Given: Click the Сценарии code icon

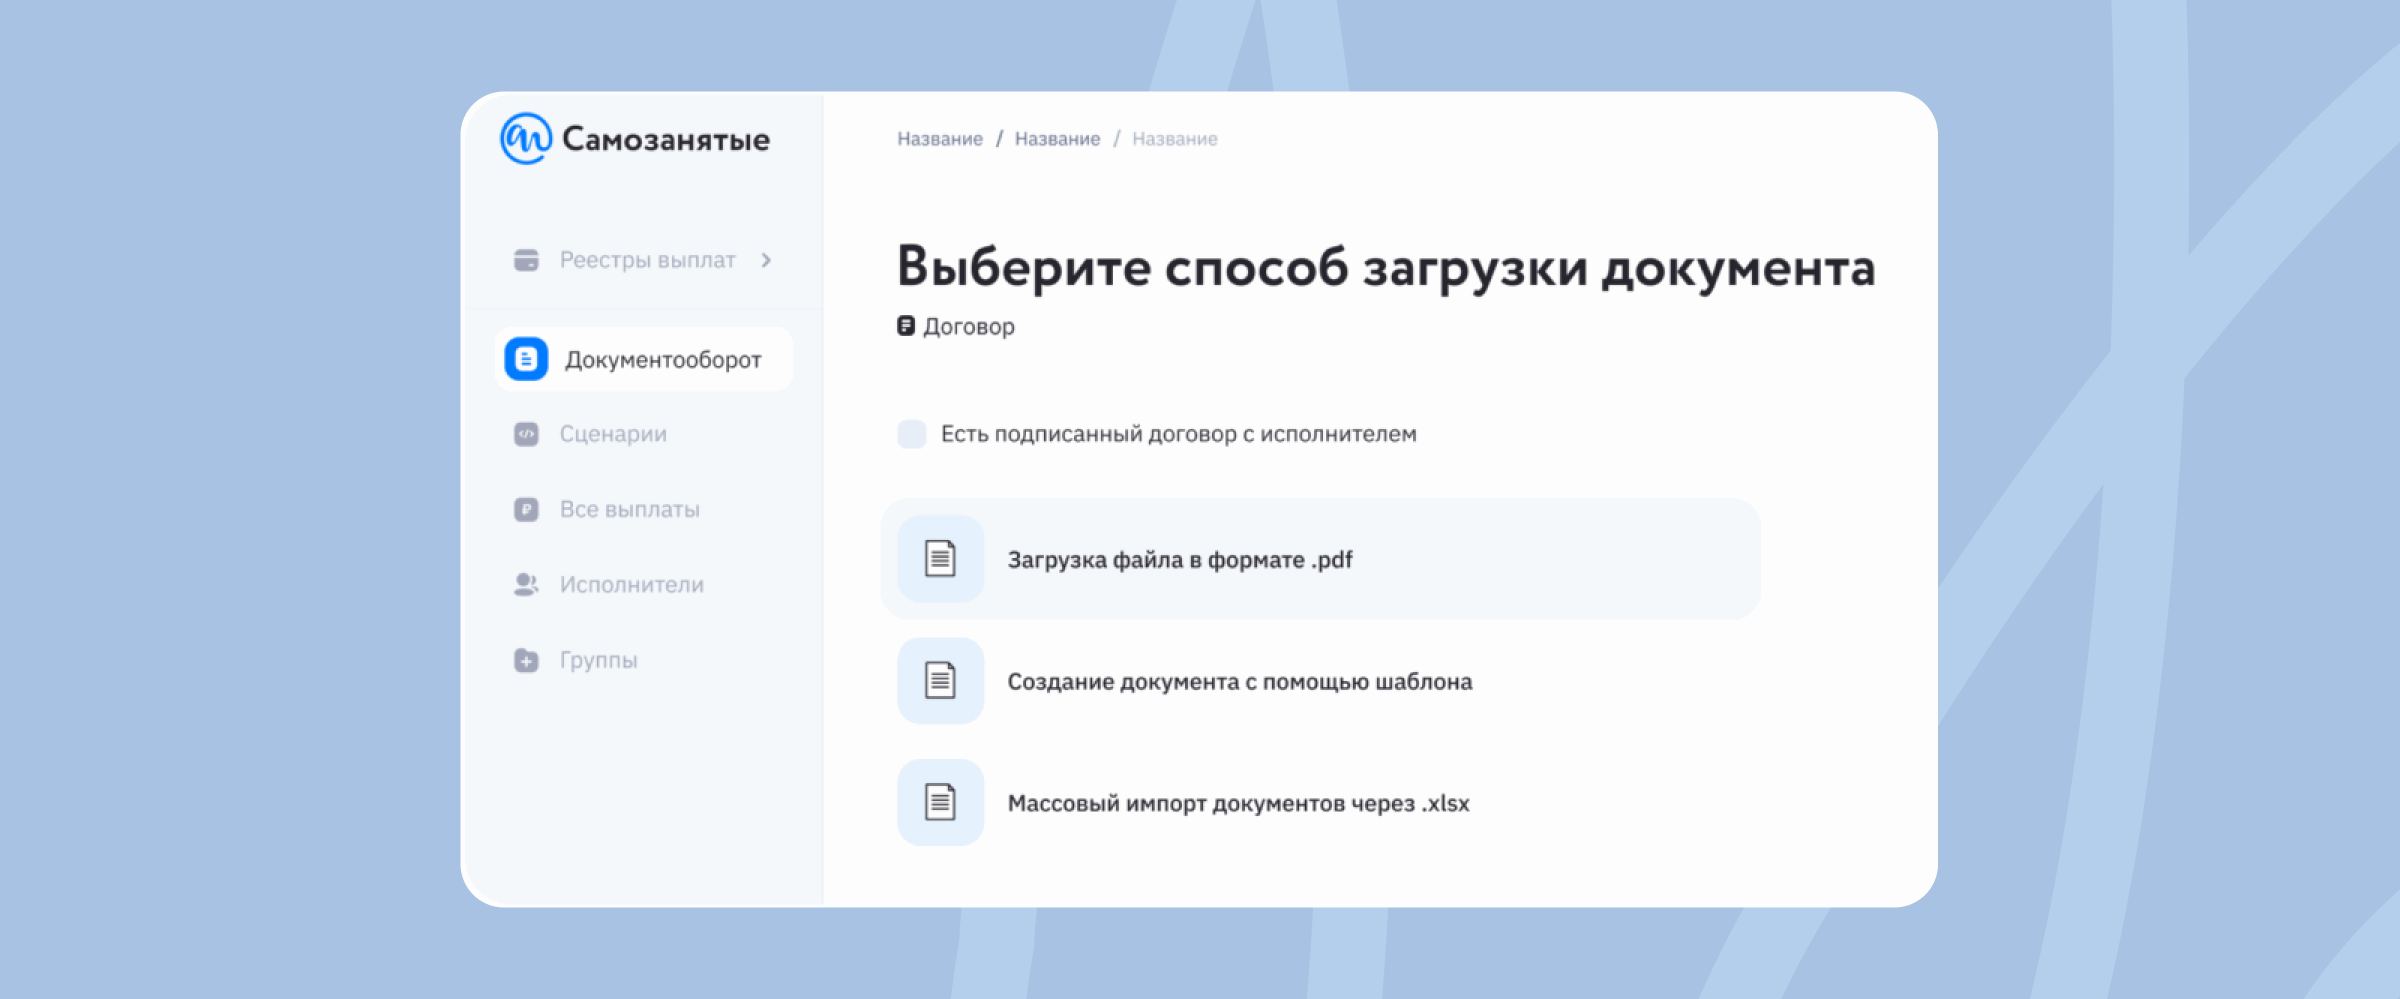Looking at the screenshot, I should [526, 434].
